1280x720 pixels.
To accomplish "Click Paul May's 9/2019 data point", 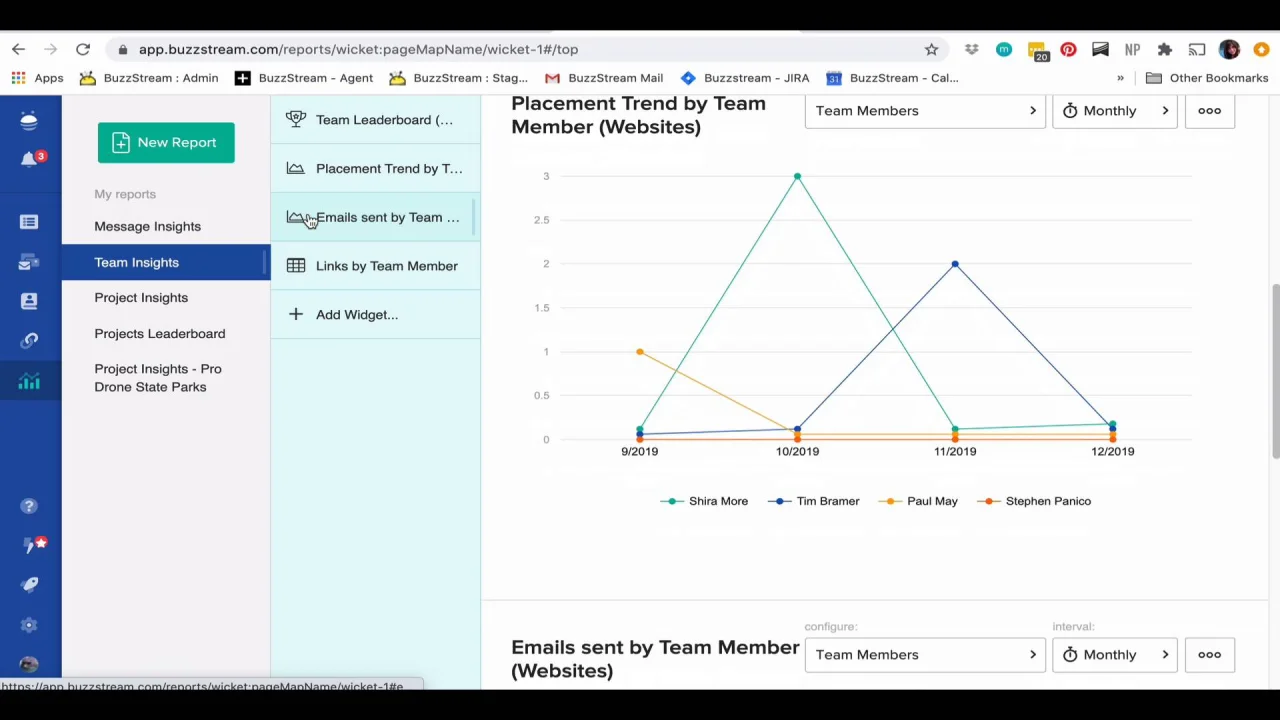I will pyautogui.click(x=640, y=352).
